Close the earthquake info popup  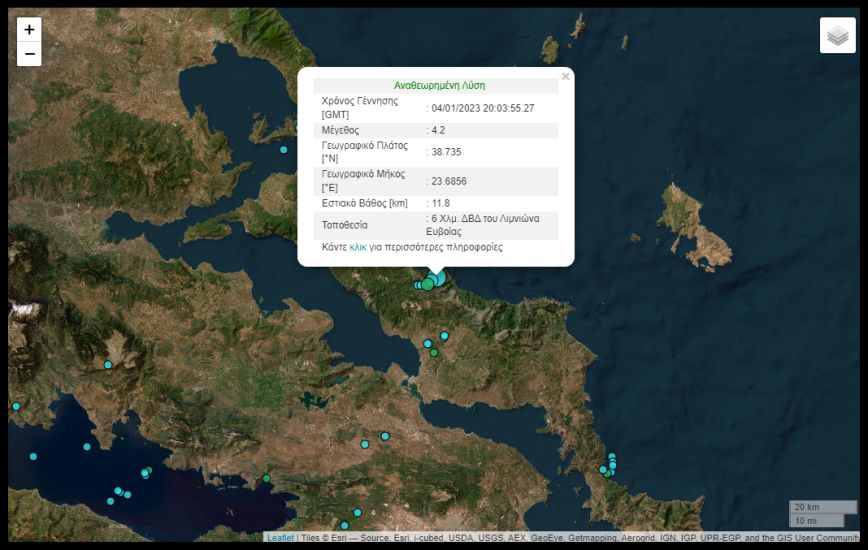(565, 76)
